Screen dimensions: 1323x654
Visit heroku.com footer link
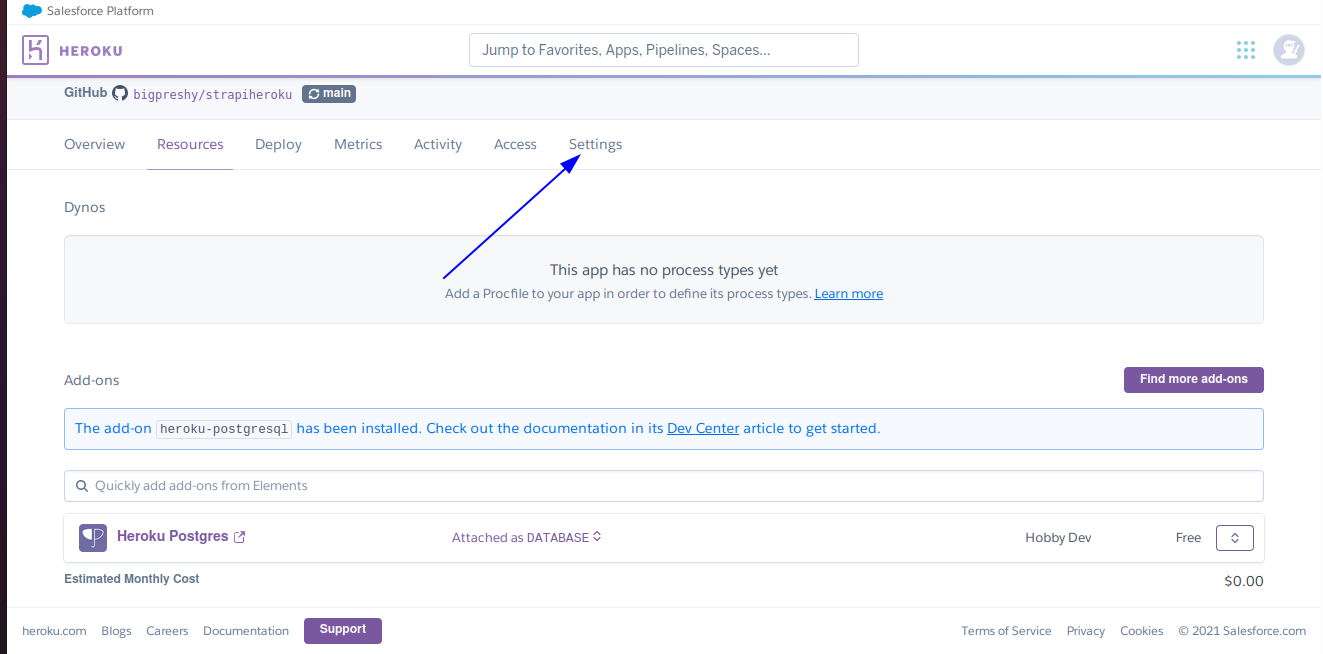54,631
